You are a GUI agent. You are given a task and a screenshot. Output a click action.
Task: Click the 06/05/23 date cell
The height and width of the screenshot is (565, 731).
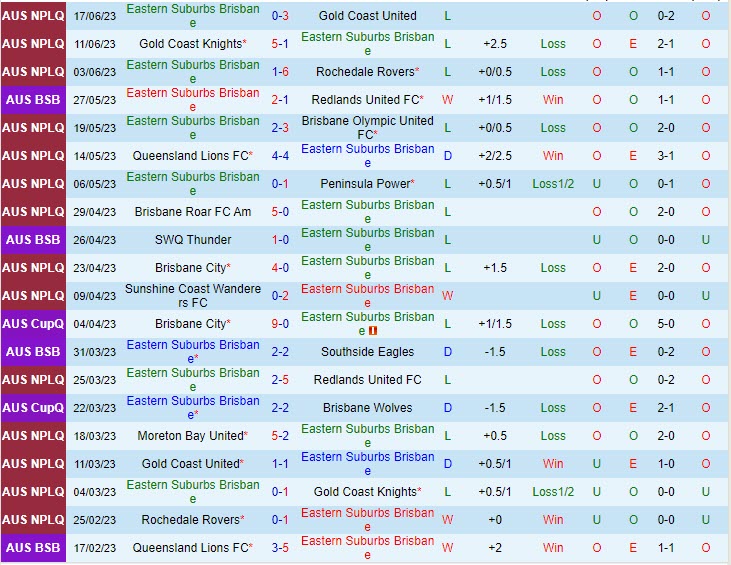95,184
